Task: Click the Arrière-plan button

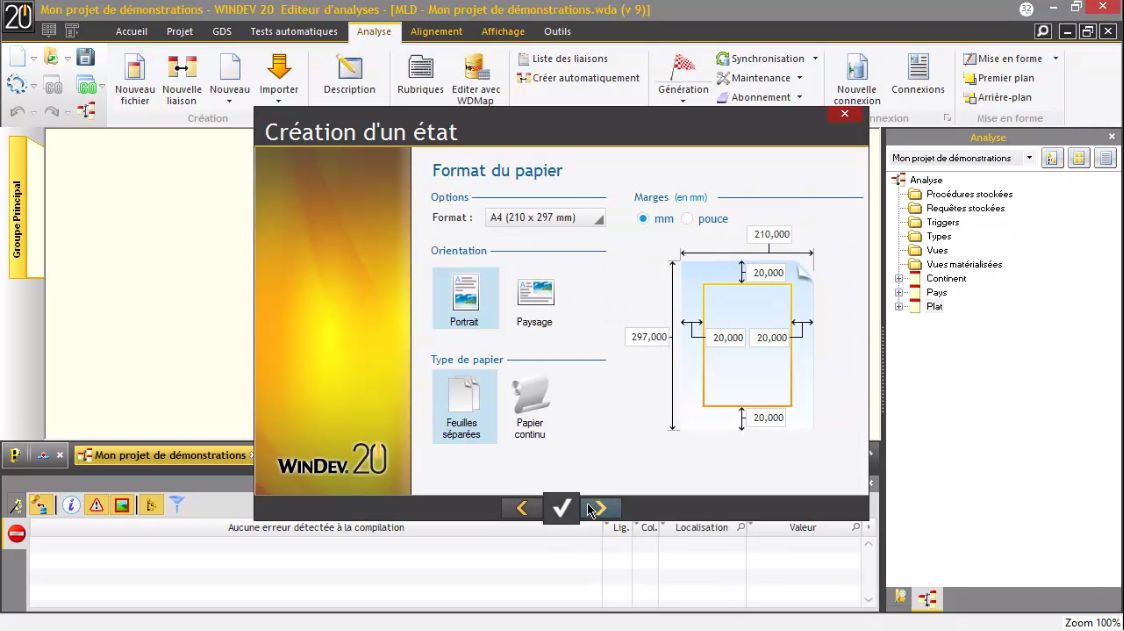Action: [x=997, y=97]
